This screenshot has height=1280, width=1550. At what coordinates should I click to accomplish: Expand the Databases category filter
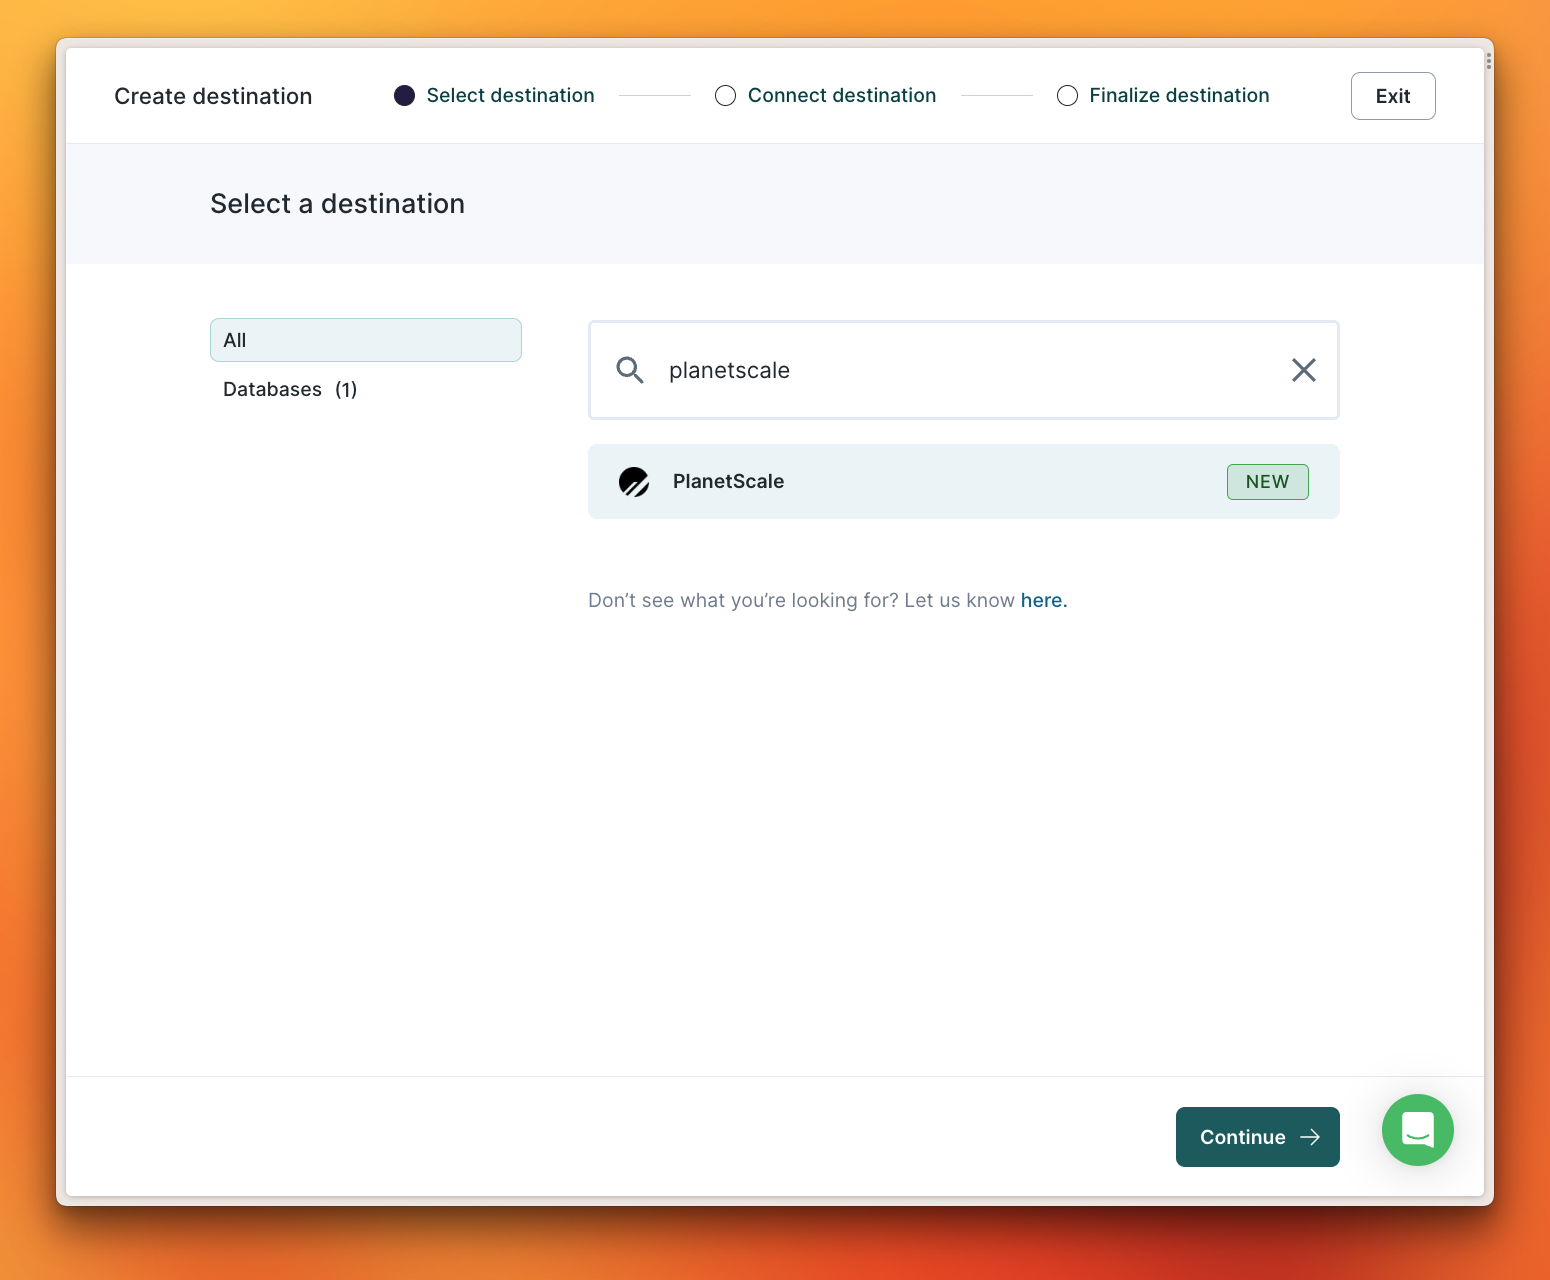click(x=290, y=389)
